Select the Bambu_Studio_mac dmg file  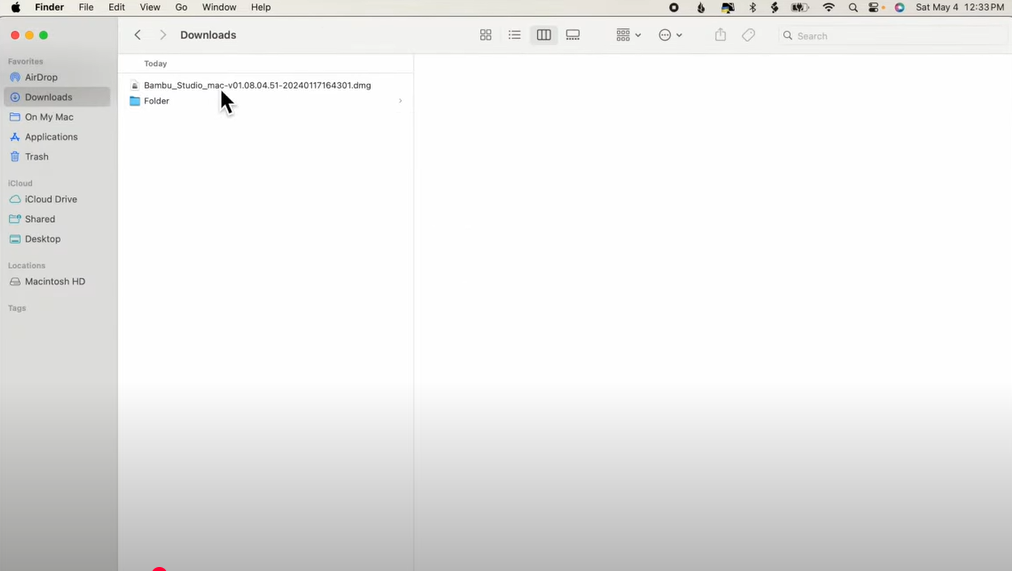pyautogui.click(x=266, y=85)
